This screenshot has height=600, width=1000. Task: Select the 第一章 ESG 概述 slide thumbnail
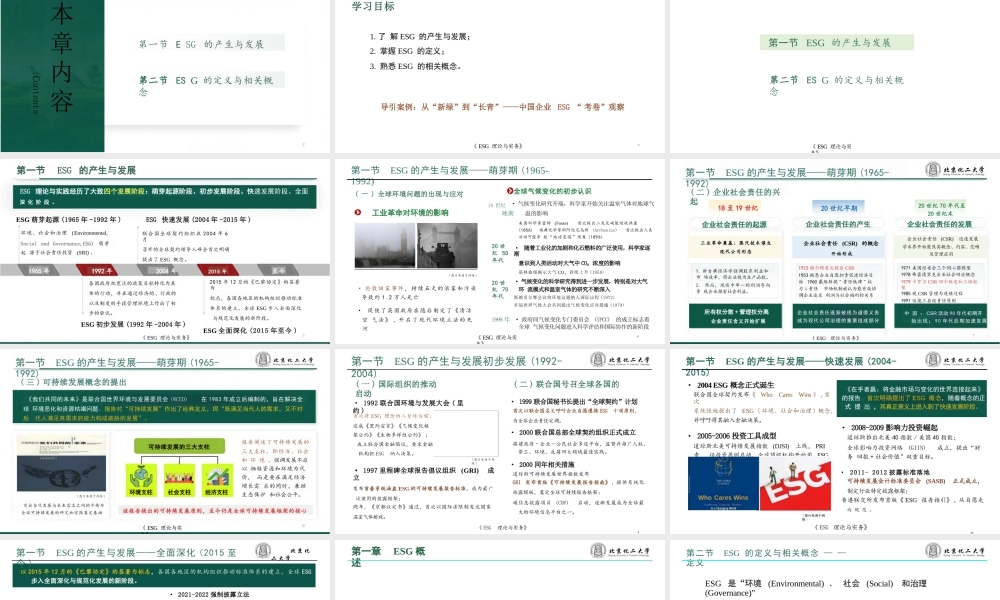click(x=500, y=575)
